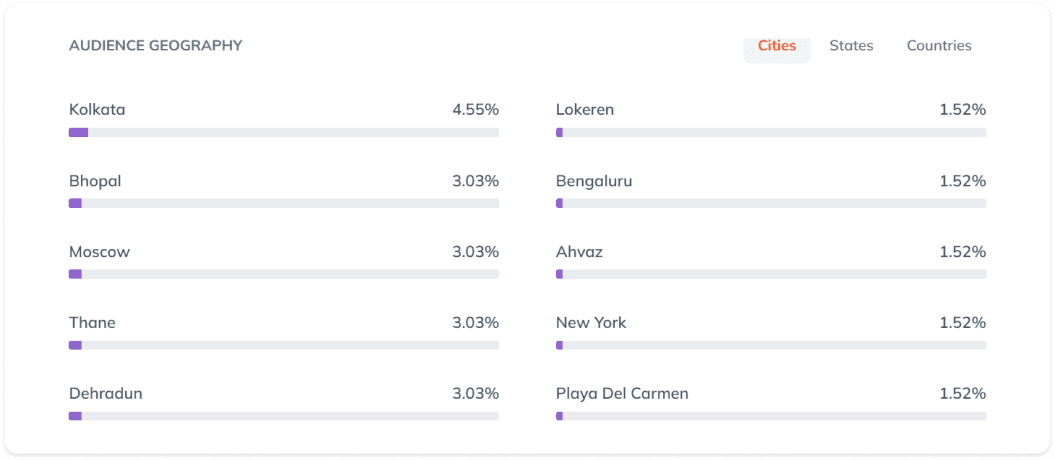Select the Bengaluru audience bar
This screenshot has width=1055, height=460.
pos(771,203)
